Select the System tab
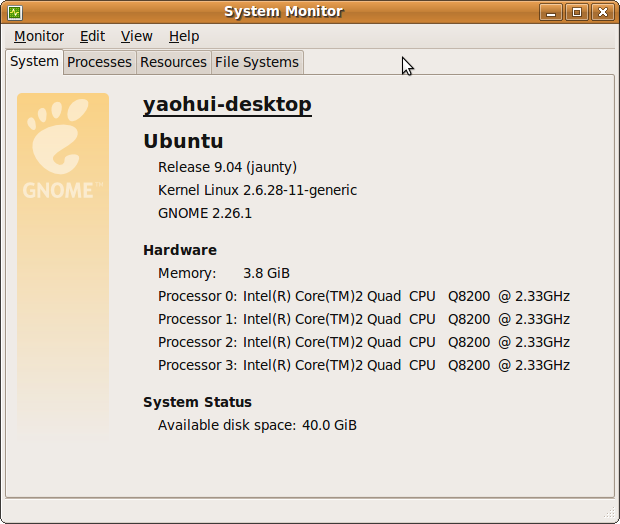Screen dimensions: 620x524 [x=34, y=62]
